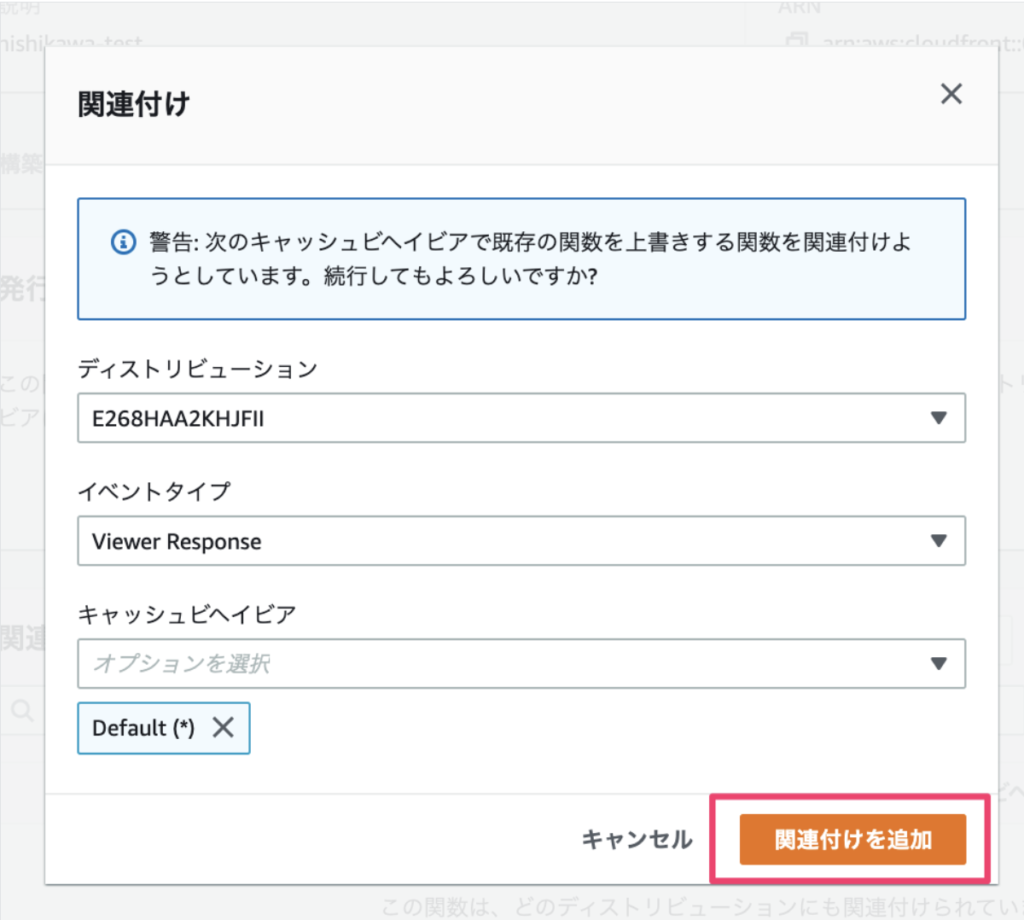Click キャンセル to dismiss the dialog
The width and height of the screenshot is (1024, 920).
pos(636,839)
